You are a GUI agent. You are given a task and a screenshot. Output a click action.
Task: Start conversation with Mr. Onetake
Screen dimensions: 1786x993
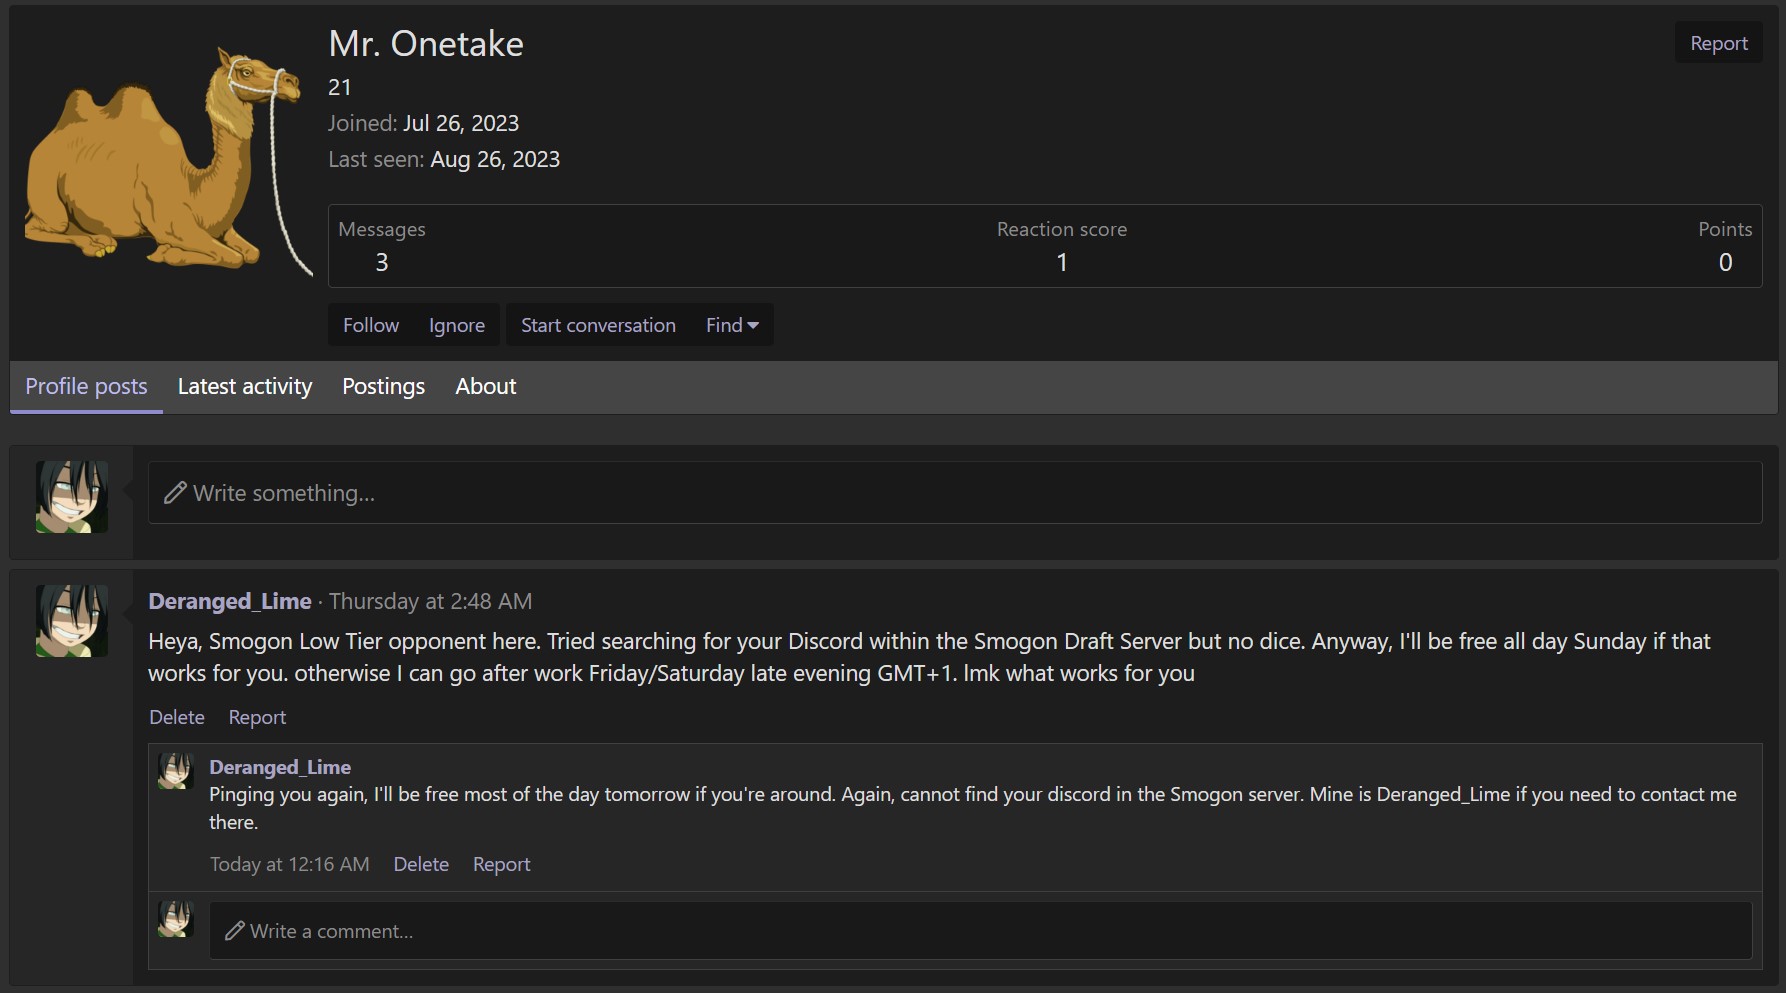598,325
